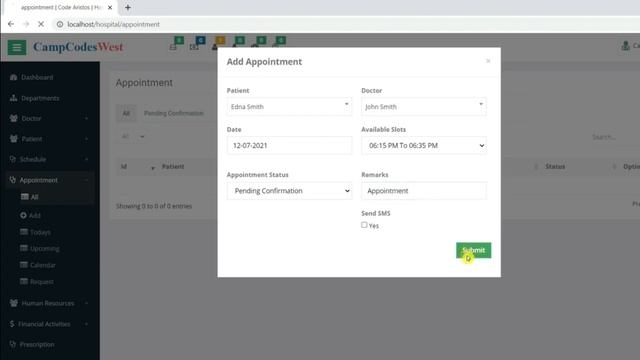Screen dimensions: 640x360
Task: Expand the Schedule sidebar menu
Action: (x=49, y=159)
